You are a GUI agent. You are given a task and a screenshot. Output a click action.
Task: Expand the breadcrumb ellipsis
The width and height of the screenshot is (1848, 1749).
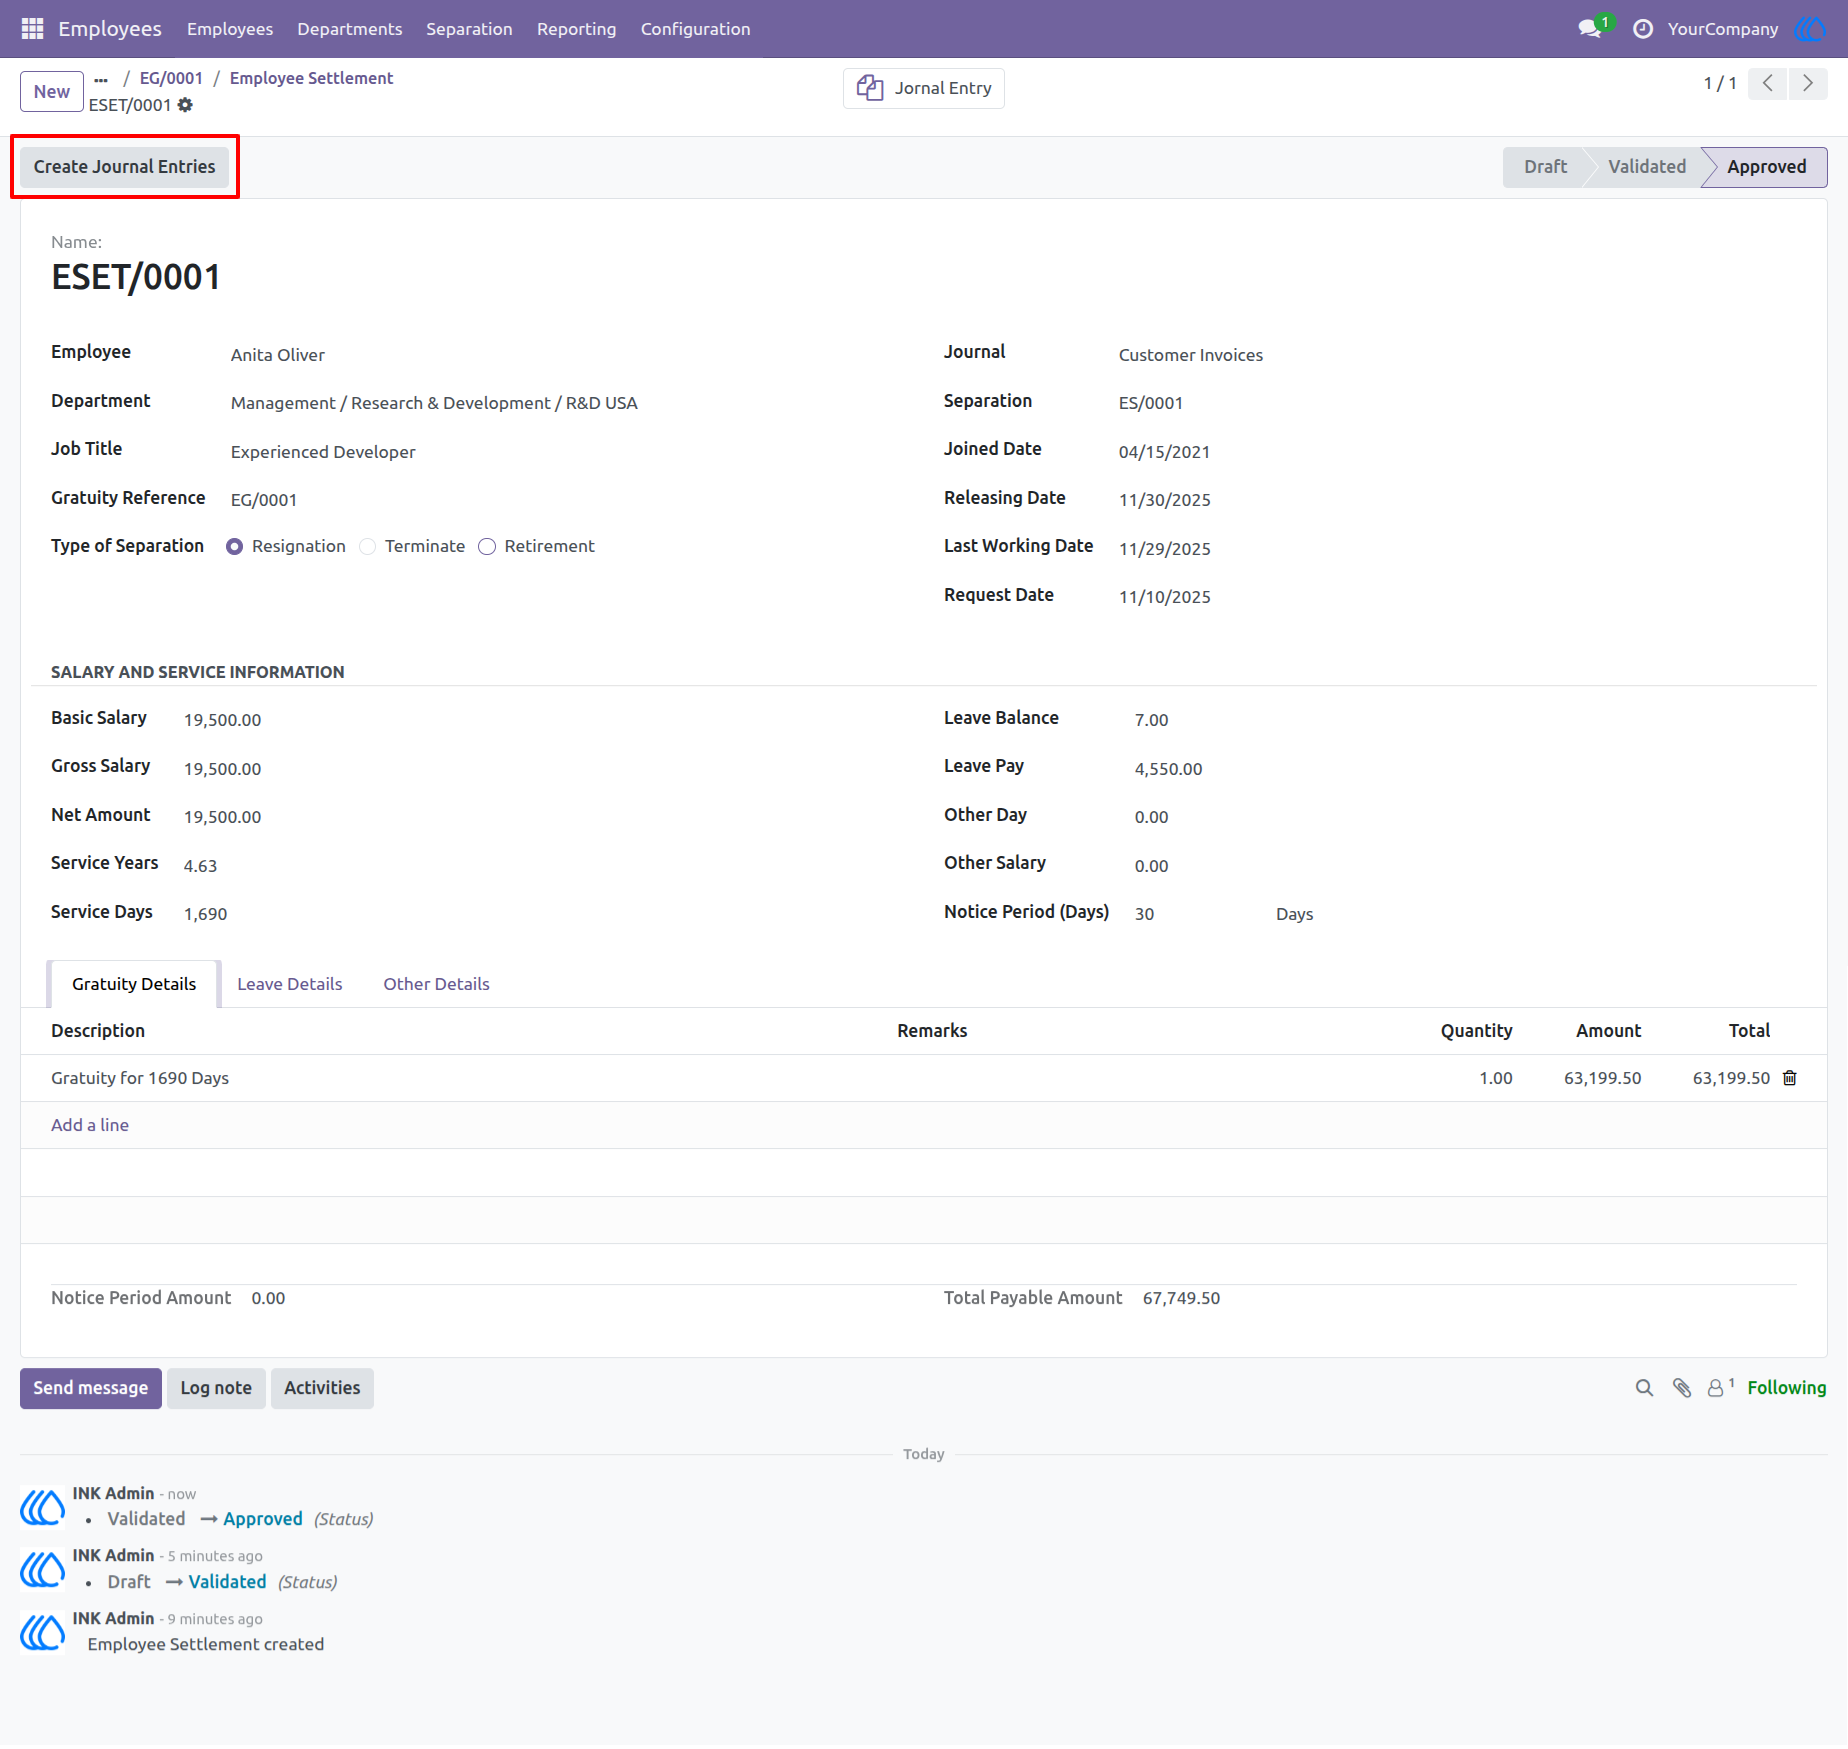coord(101,79)
